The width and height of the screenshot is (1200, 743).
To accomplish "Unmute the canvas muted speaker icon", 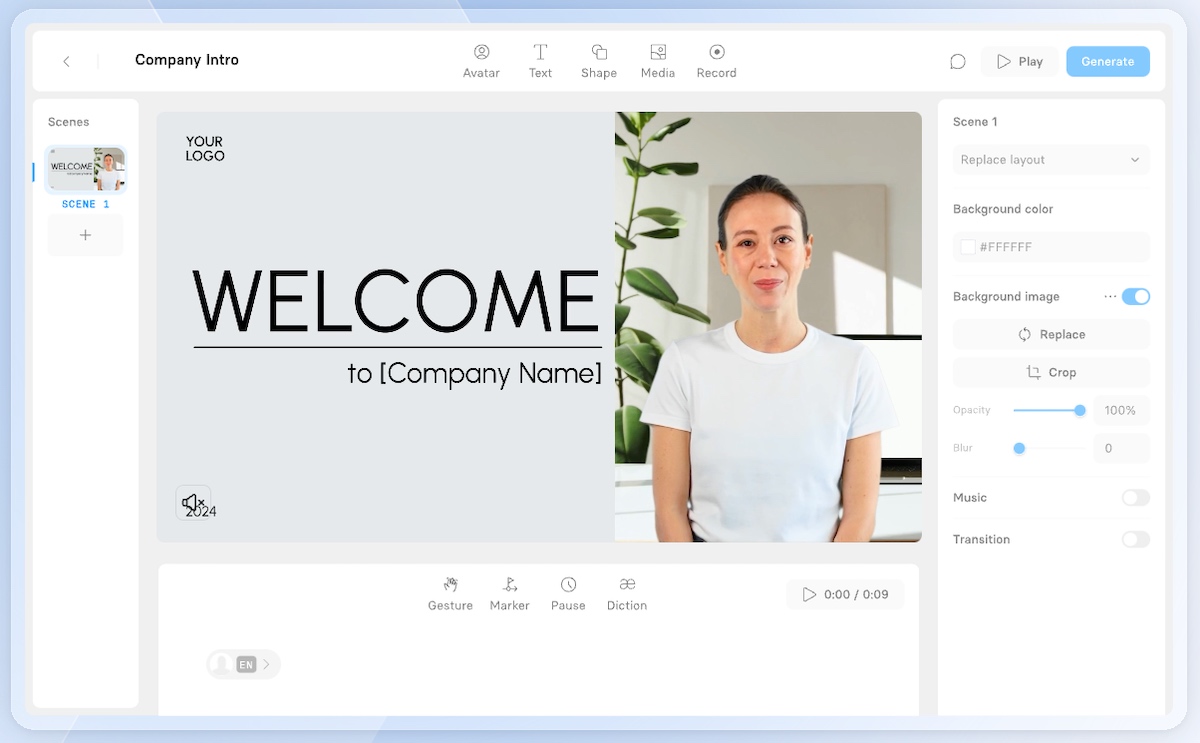I will pos(194,502).
